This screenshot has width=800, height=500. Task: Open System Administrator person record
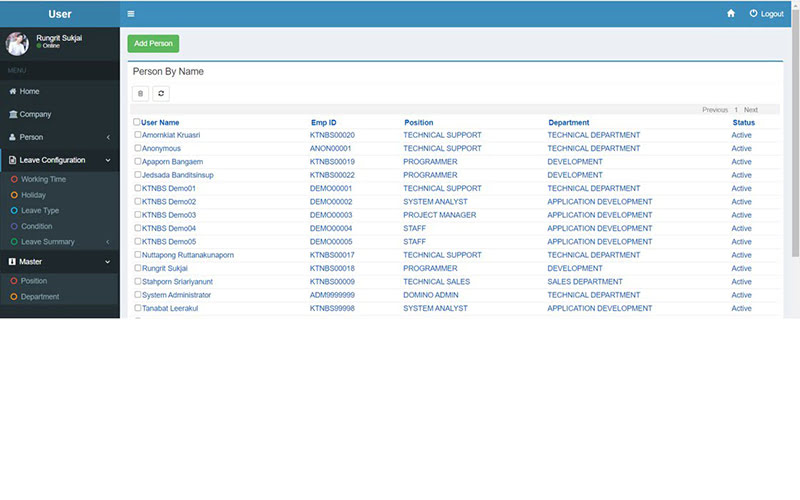pyautogui.click(x=177, y=295)
